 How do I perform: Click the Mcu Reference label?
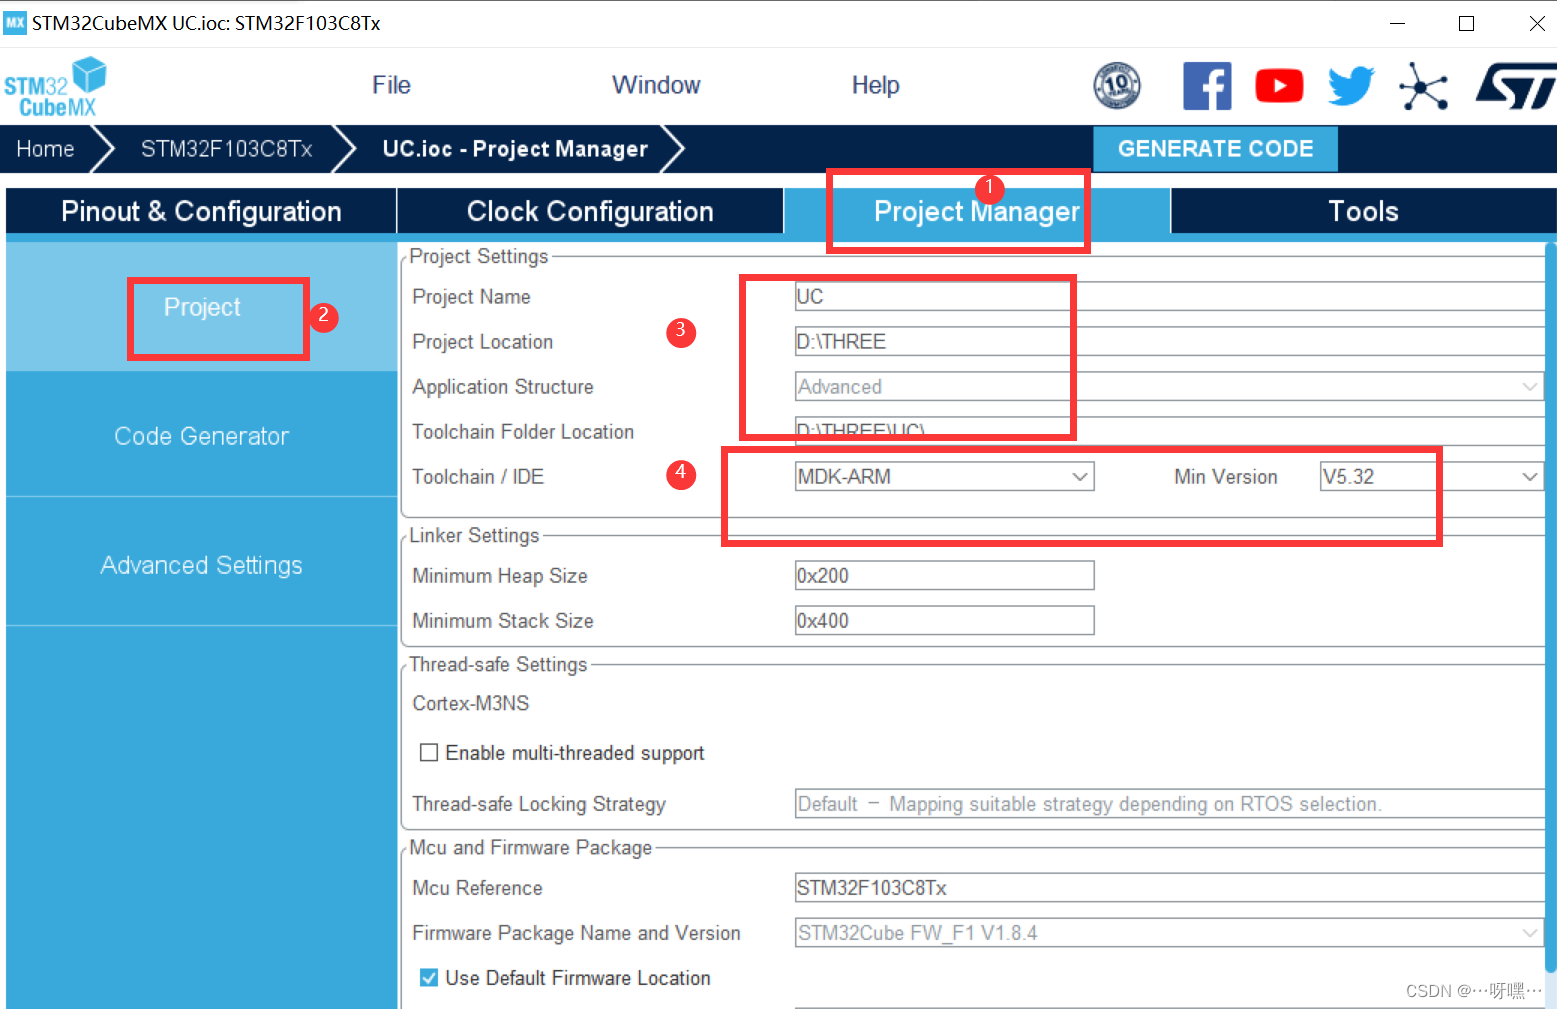point(477,887)
